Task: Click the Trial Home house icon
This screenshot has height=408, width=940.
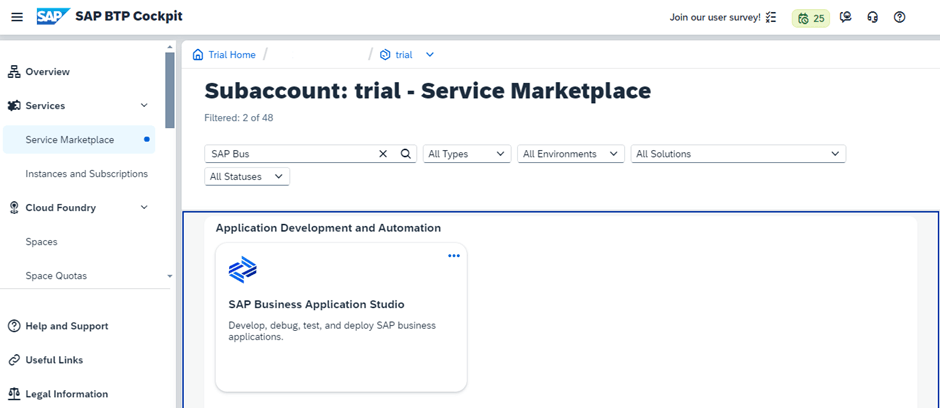Action: click(x=198, y=55)
